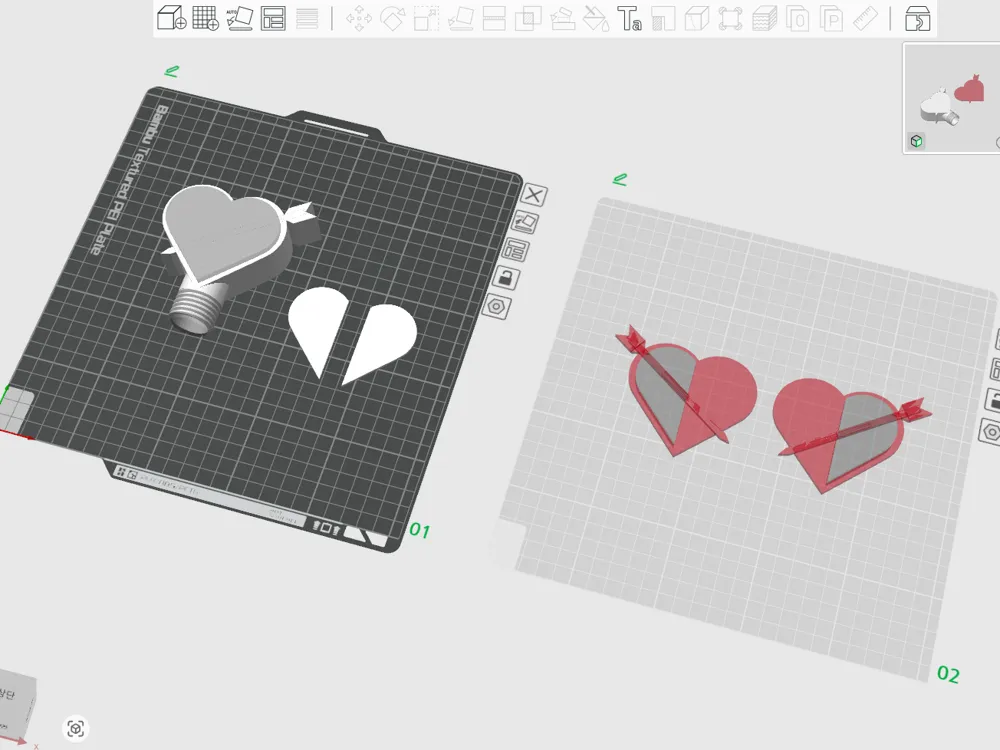The height and width of the screenshot is (750, 1000).
Task: Open plate 02 settings hexagon icon
Action: point(991,431)
